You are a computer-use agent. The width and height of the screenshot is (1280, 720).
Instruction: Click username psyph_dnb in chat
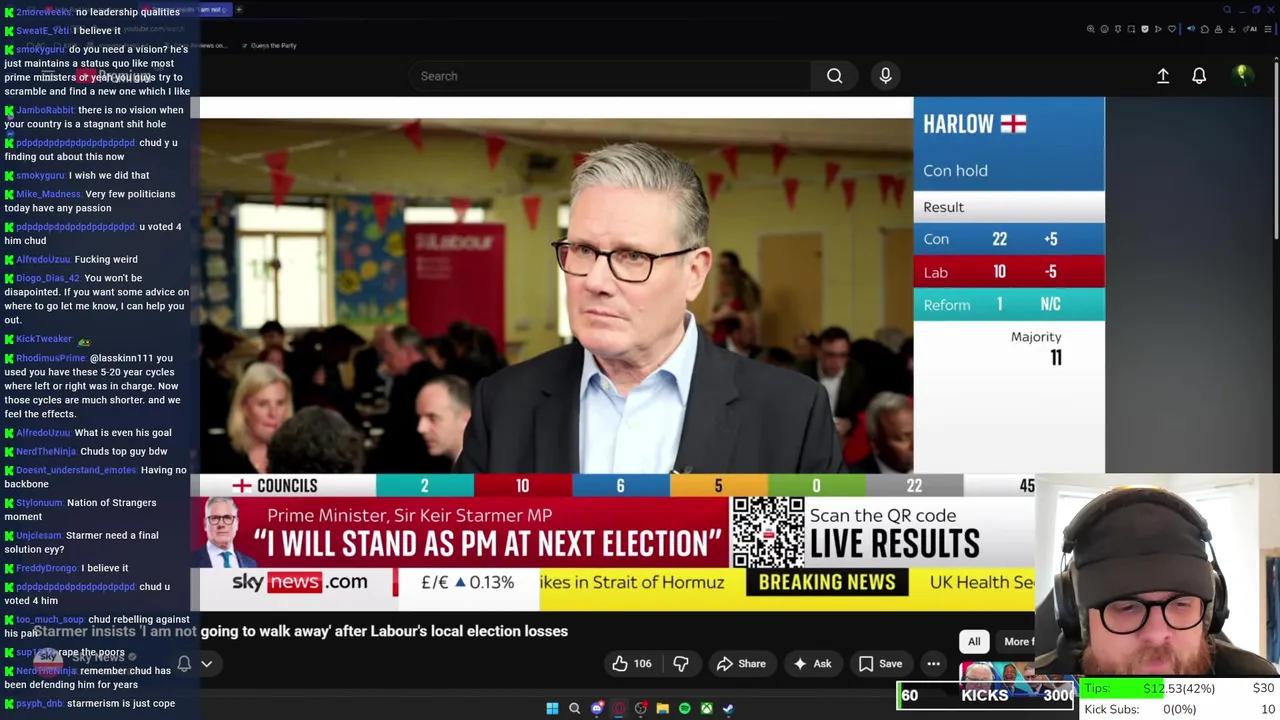click(39, 703)
